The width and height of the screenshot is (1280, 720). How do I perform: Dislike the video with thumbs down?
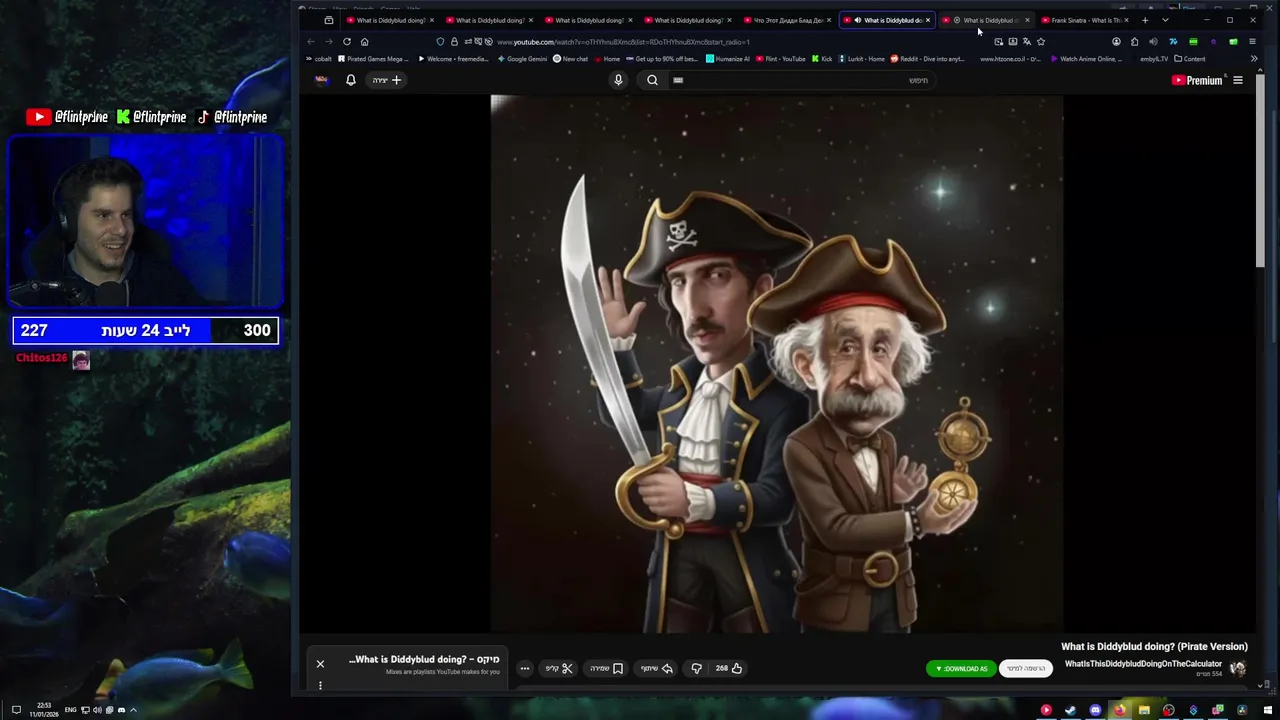tap(697, 668)
